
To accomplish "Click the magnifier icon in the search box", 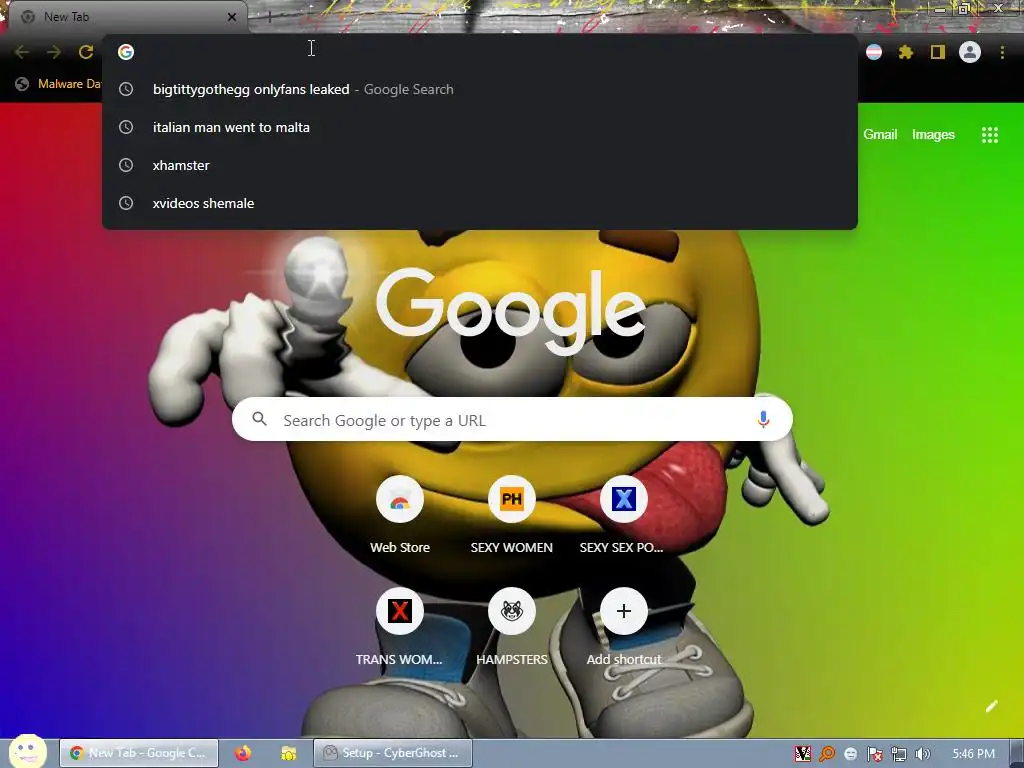I will (259, 419).
